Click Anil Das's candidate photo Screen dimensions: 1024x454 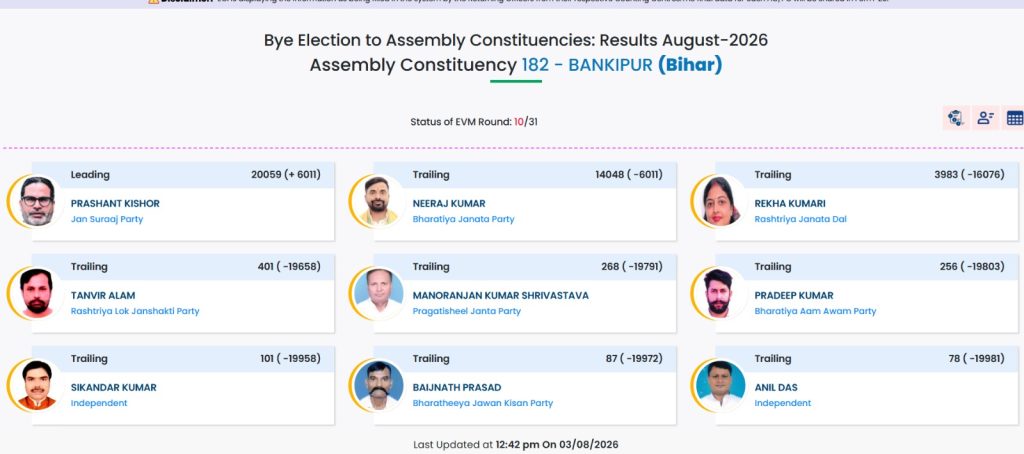coord(720,385)
